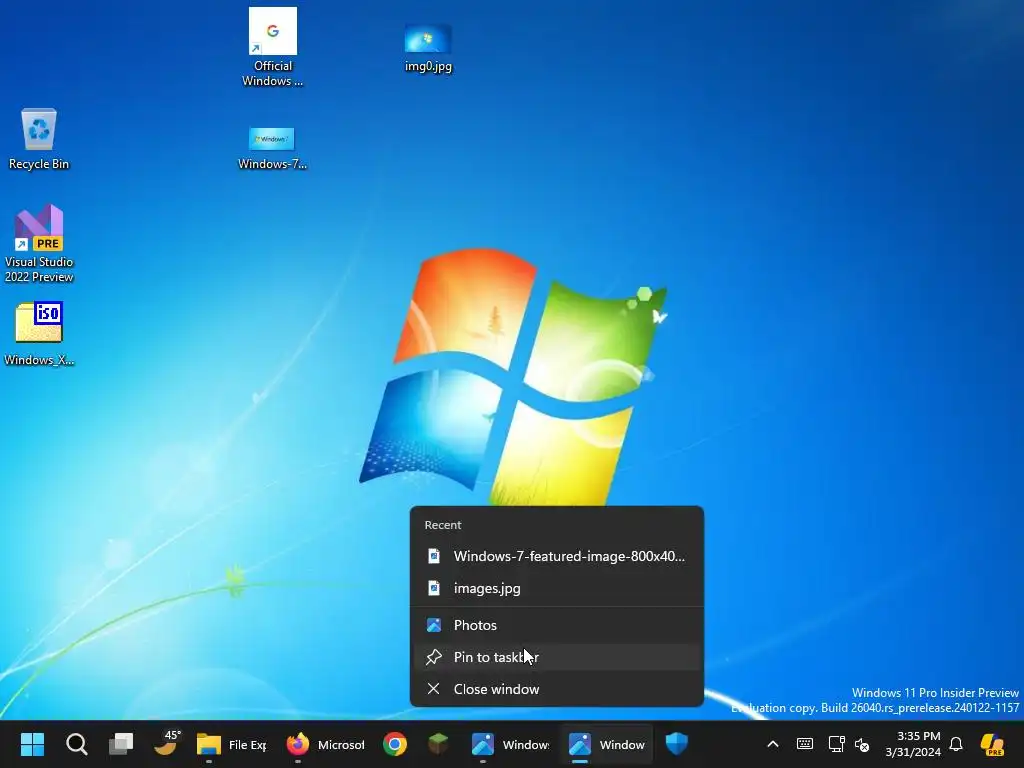Show hidden system tray icons
1024x768 pixels.
point(773,744)
